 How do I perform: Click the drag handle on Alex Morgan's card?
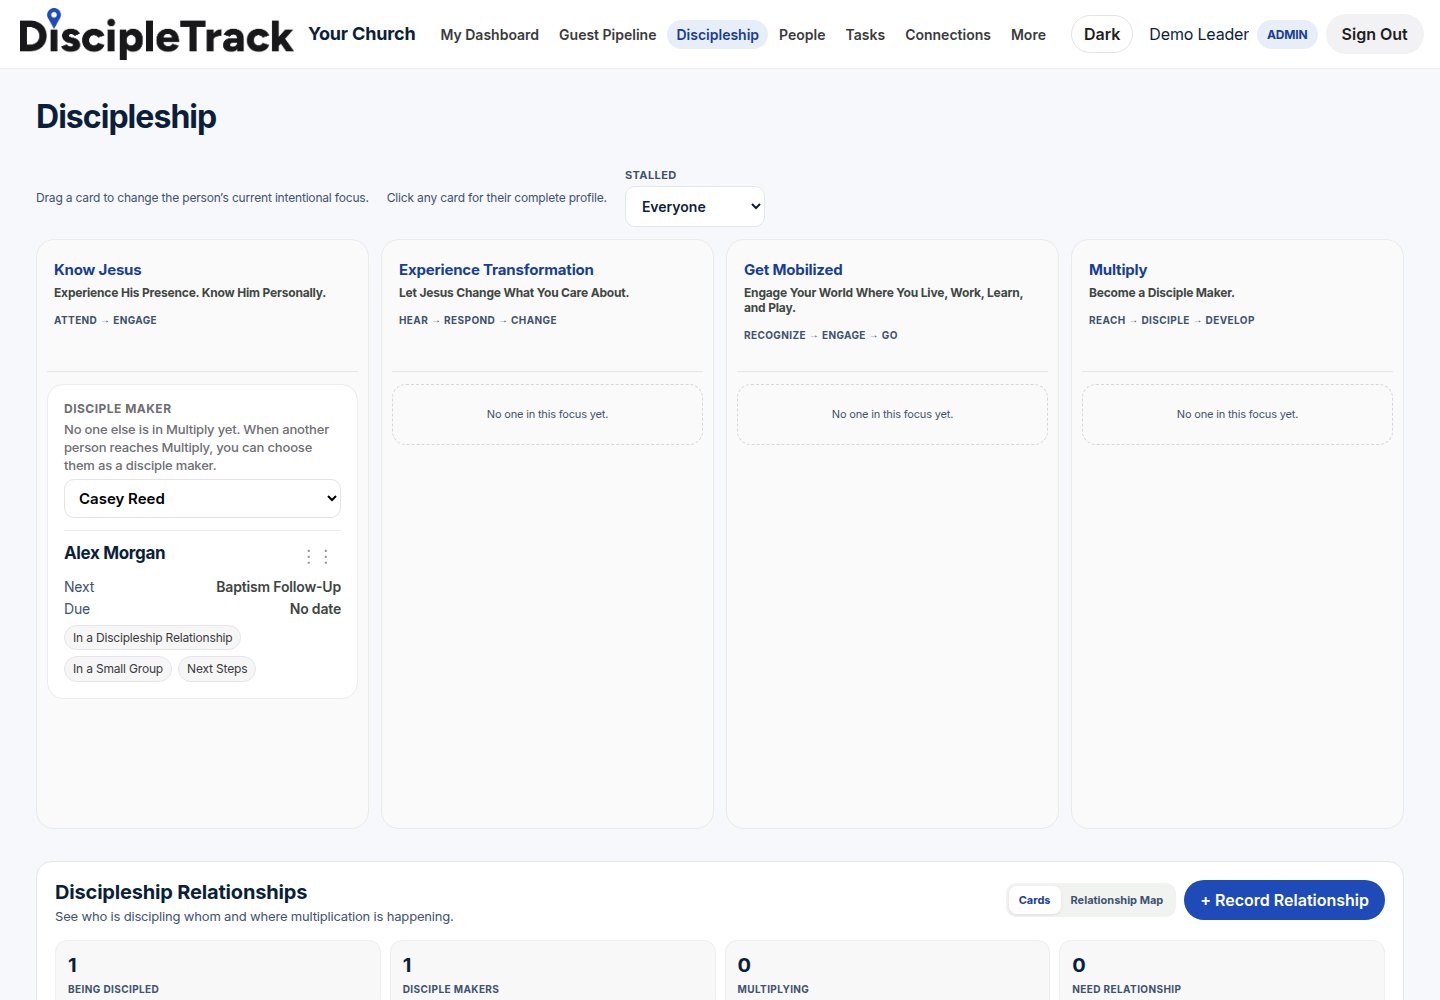click(317, 556)
